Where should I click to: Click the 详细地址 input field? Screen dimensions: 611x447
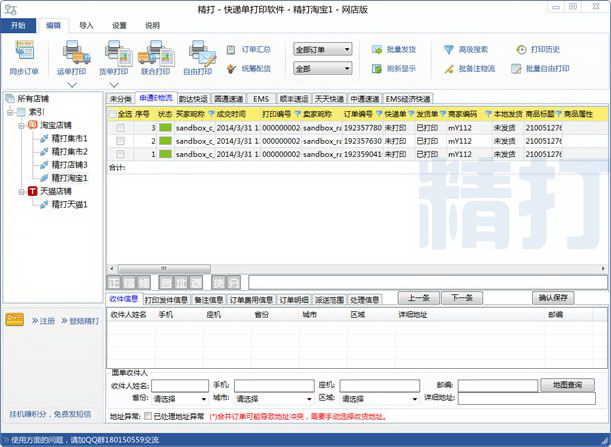(527, 398)
